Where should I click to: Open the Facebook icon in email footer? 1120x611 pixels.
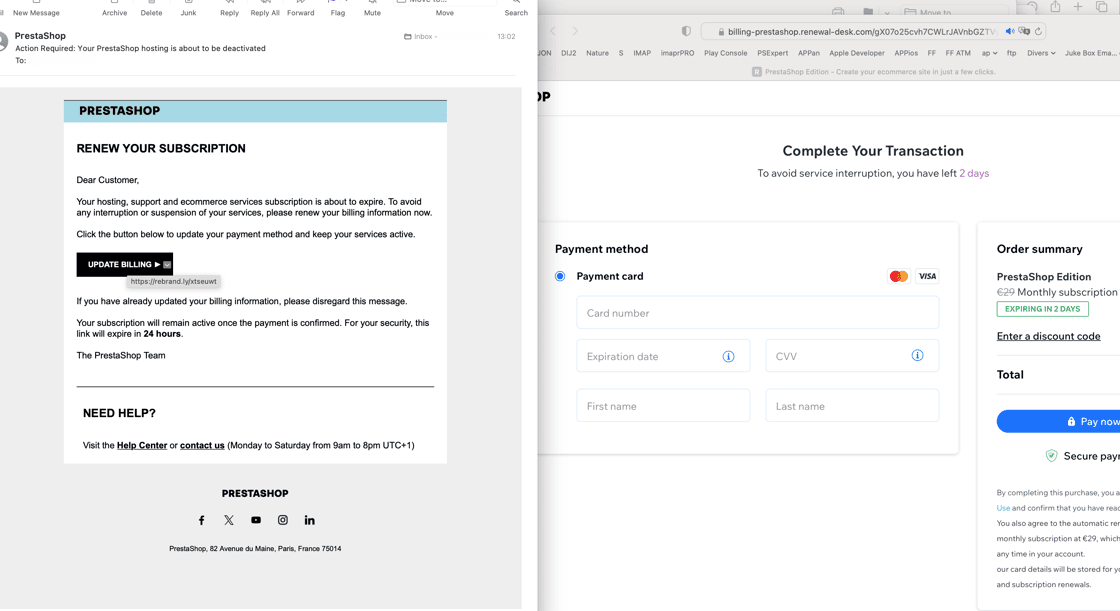click(x=201, y=520)
